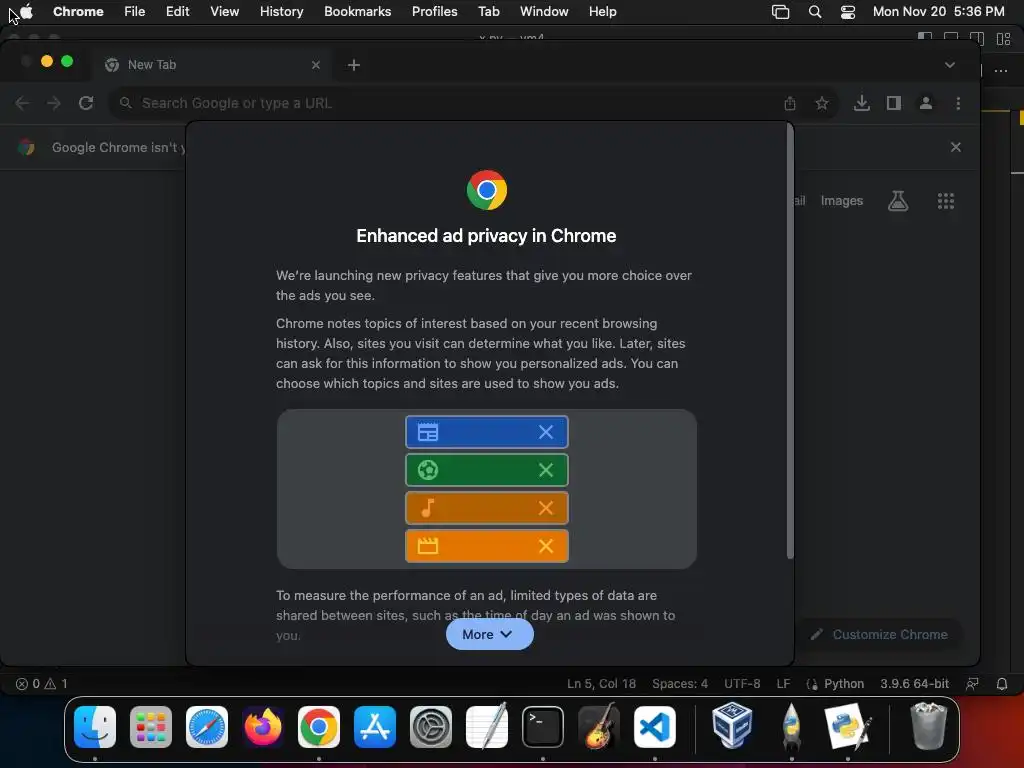Open Firefox from the Dock
This screenshot has height=768, width=1024.
(263, 727)
